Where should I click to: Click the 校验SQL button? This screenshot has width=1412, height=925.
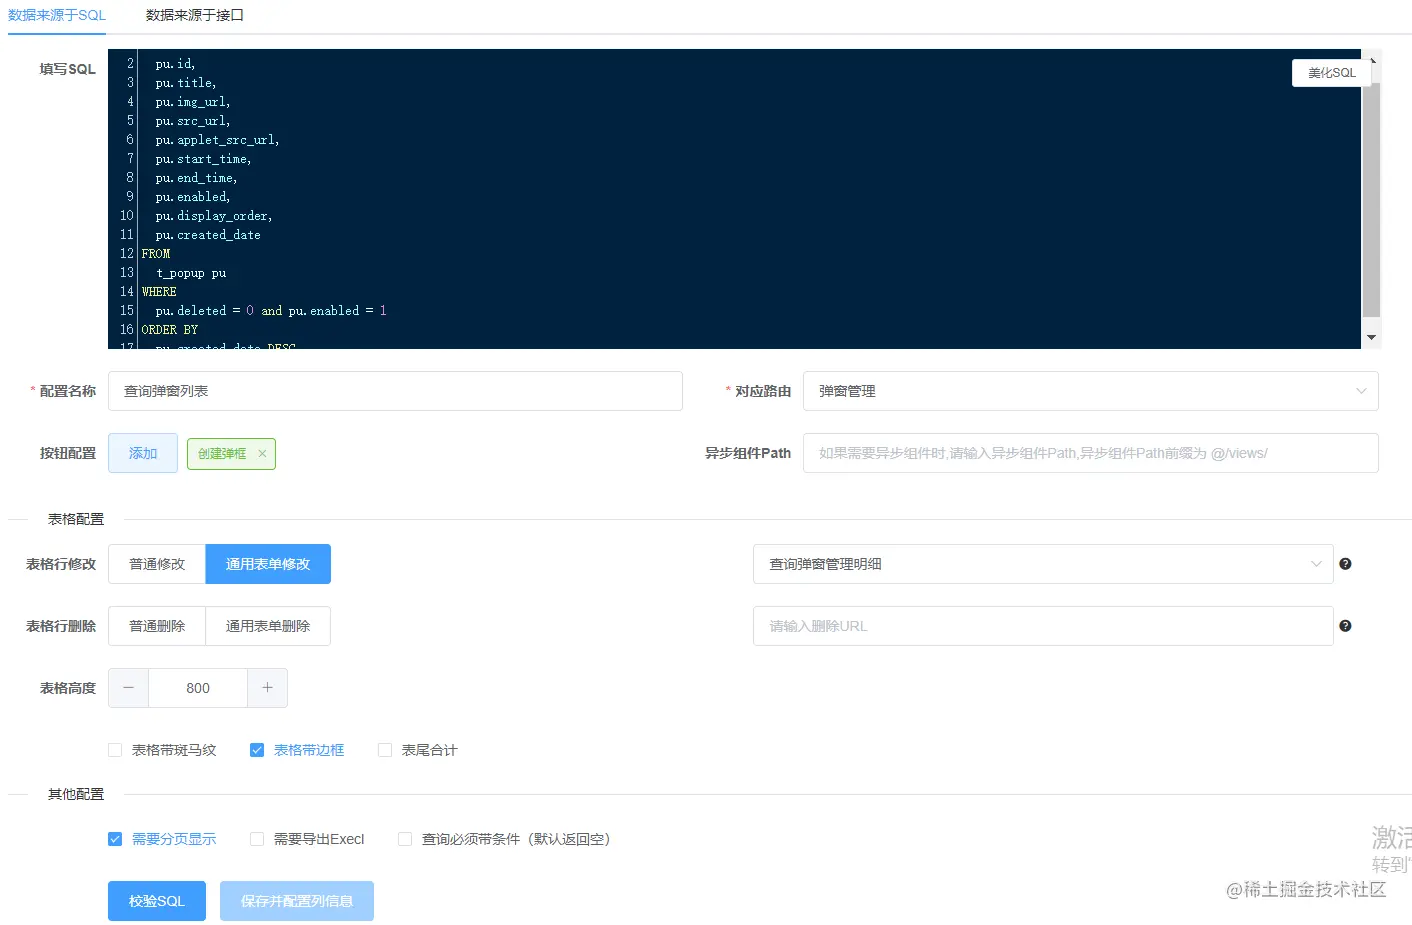tap(157, 901)
